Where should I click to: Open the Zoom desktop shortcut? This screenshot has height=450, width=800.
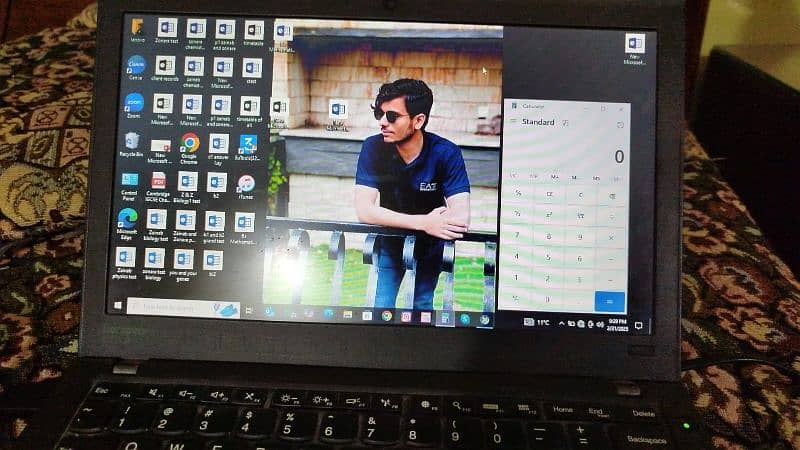point(134,102)
